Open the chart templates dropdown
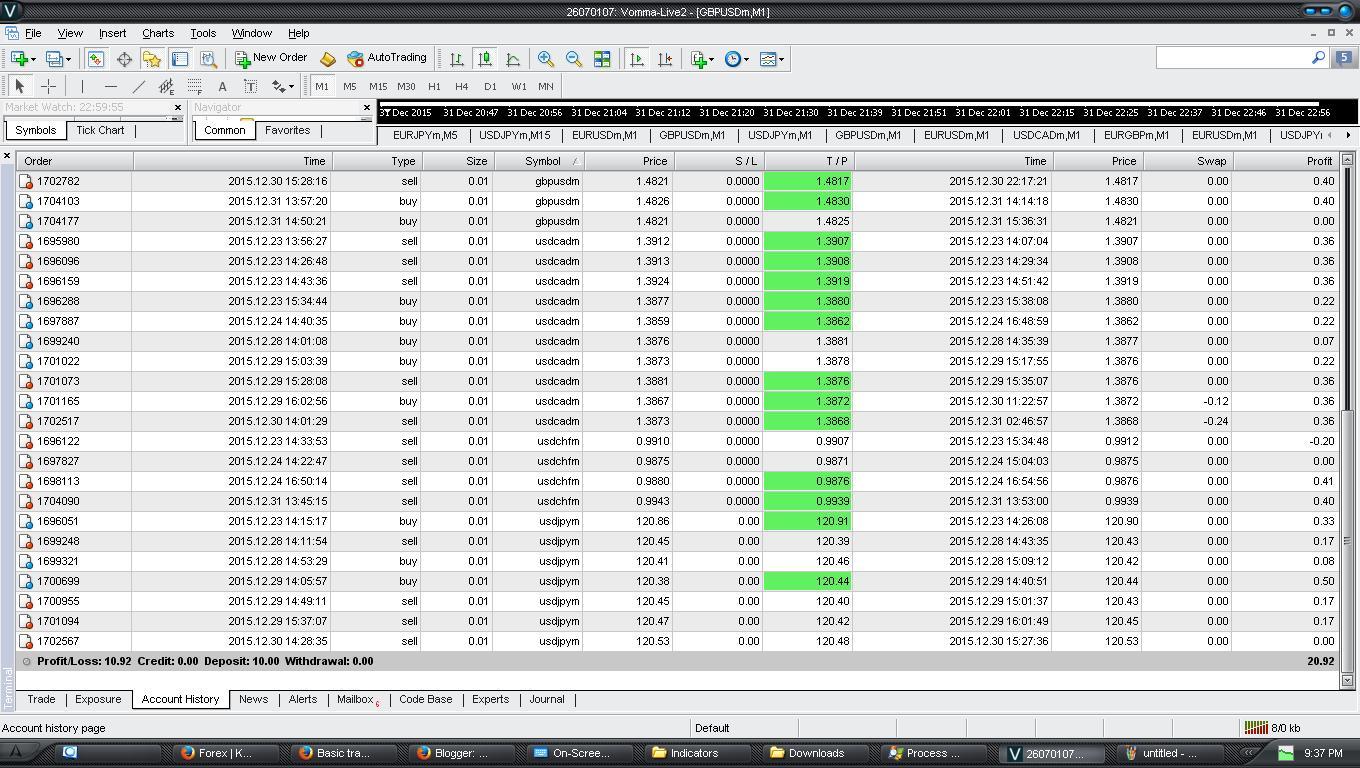The width and height of the screenshot is (1360, 768). point(772,59)
